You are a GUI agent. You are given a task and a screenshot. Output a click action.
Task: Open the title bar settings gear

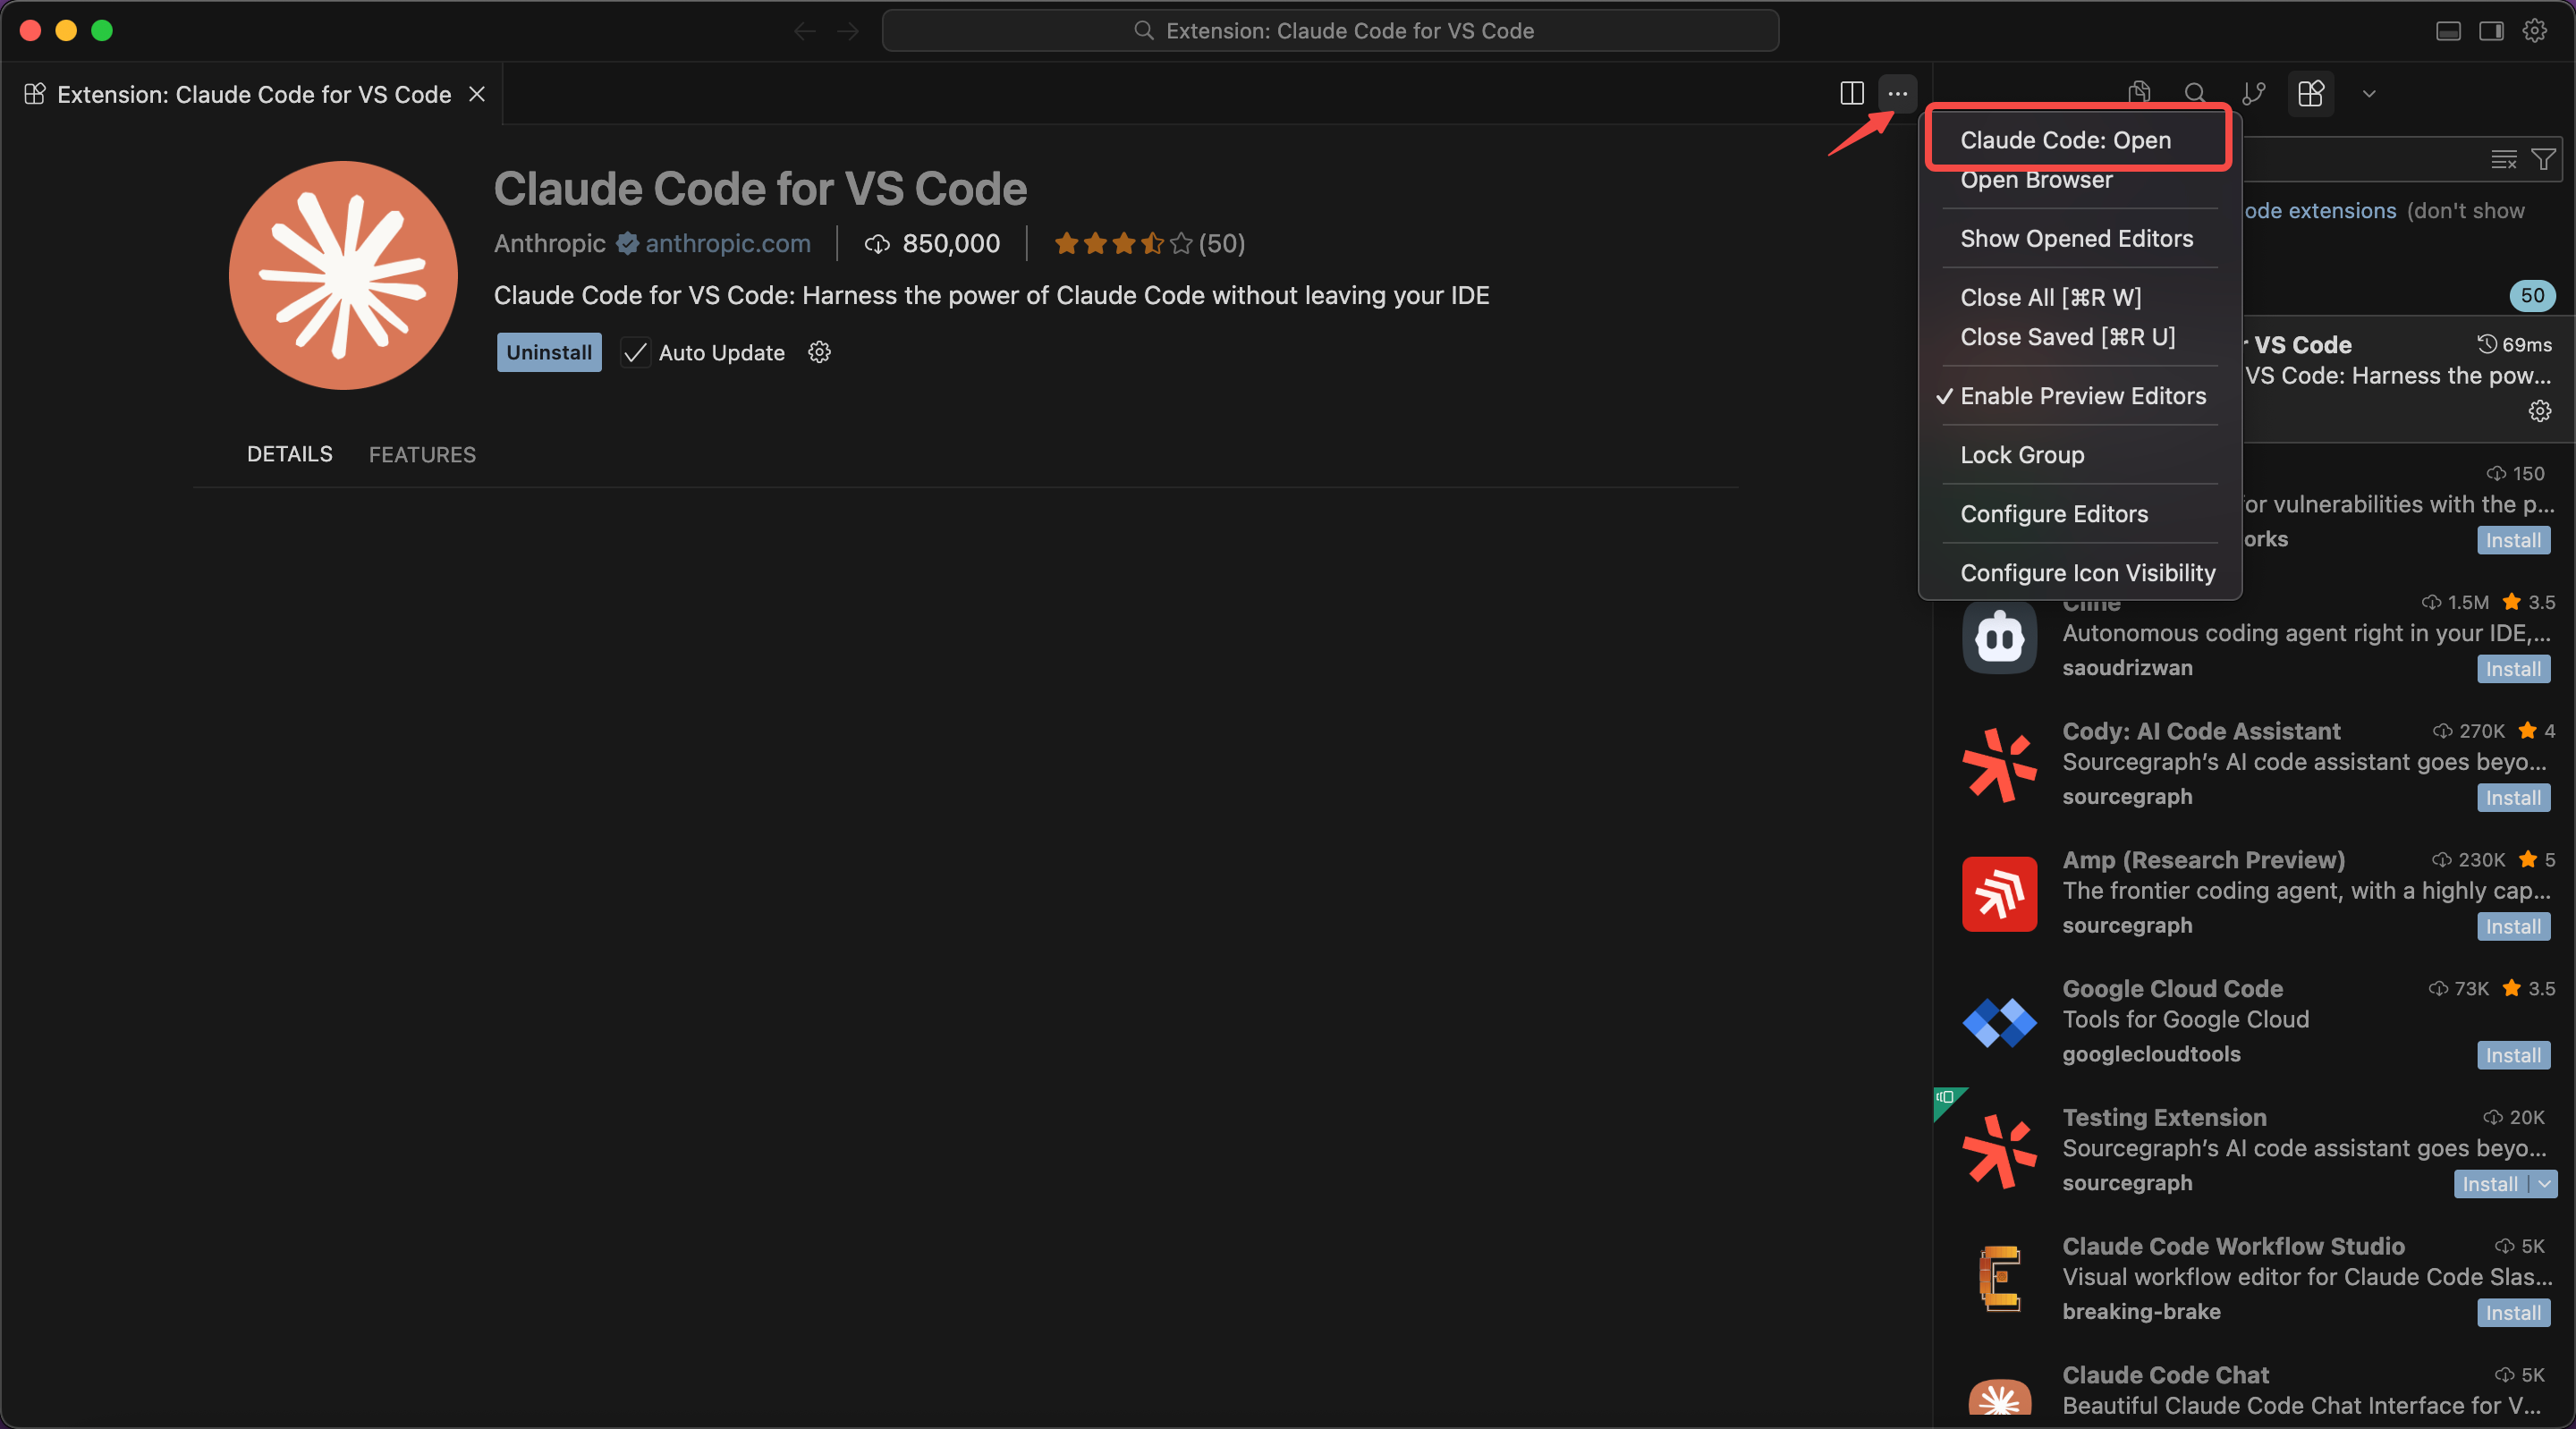coord(2534,31)
